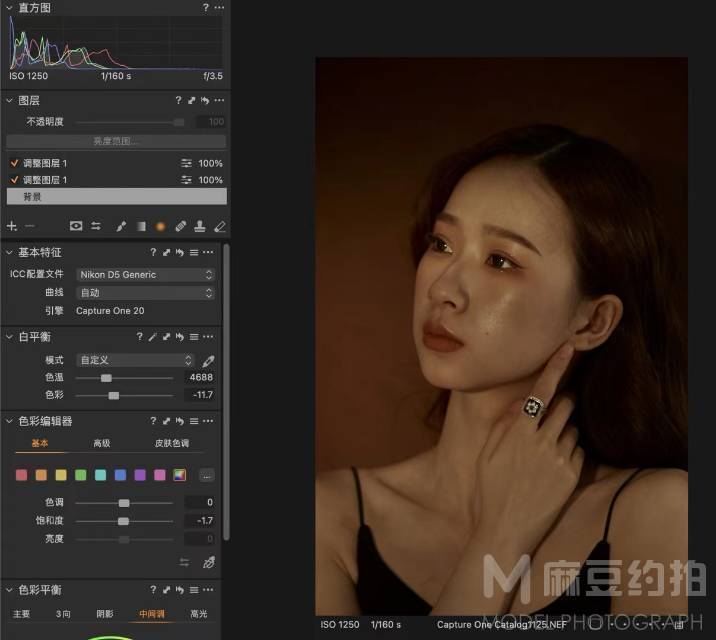
Task: Collapse the 基本特征 panel
Action: [x=9, y=252]
